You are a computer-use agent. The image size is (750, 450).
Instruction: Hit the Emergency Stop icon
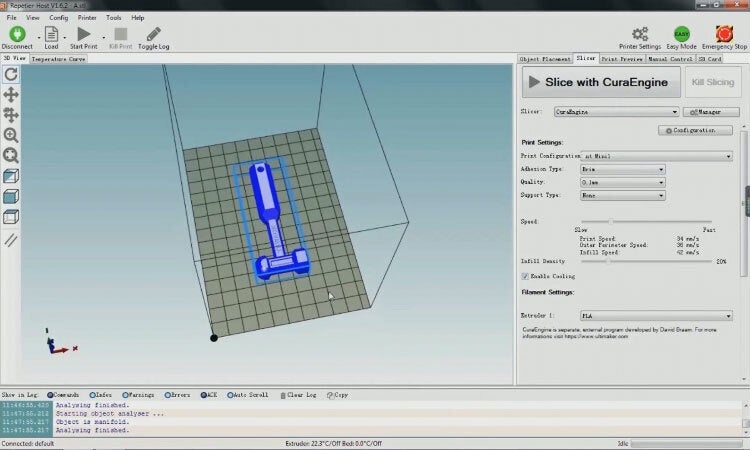pyautogui.click(x=725, y=33)
